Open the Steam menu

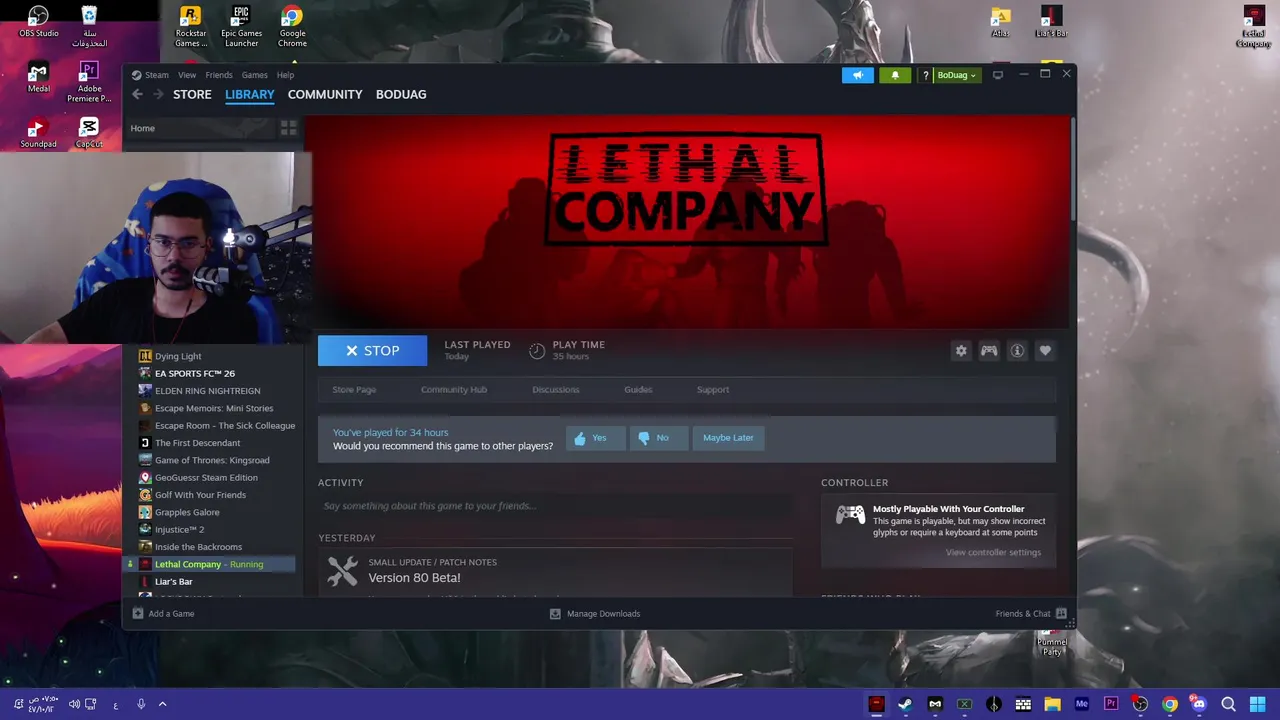(156, 75)
